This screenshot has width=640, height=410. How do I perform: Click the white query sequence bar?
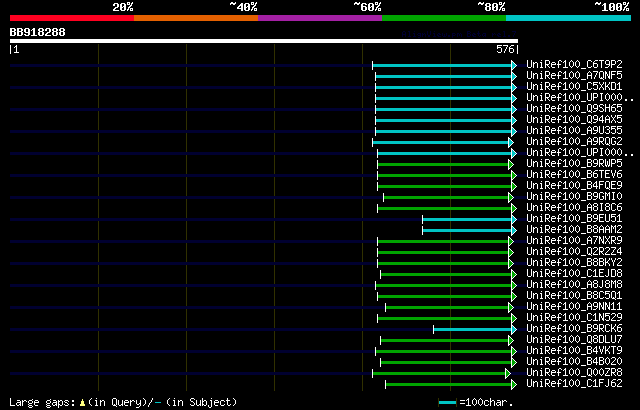264,41
